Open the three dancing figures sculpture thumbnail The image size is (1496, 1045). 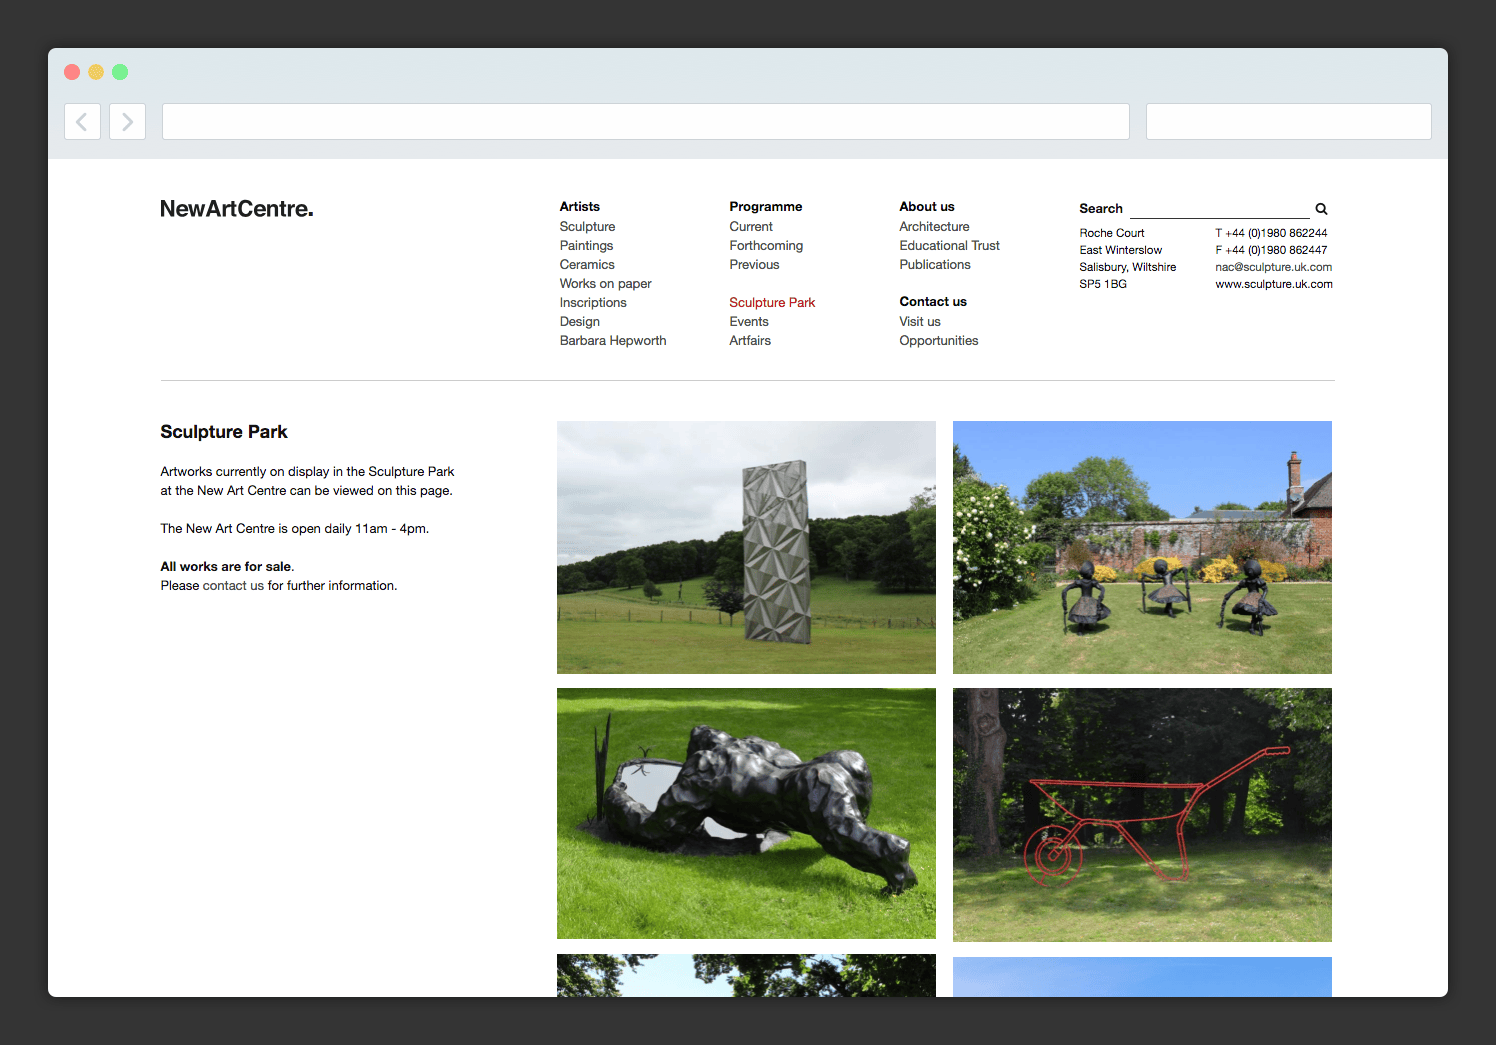[1142, 547]
